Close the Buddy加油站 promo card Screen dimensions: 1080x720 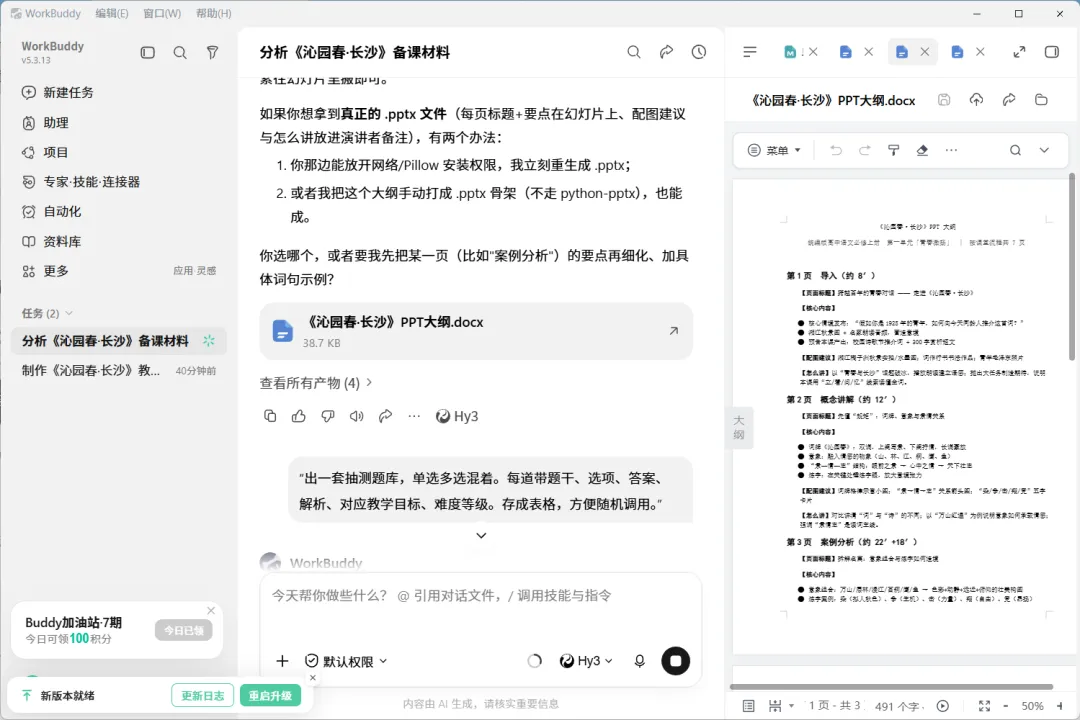tap(211, 610)
